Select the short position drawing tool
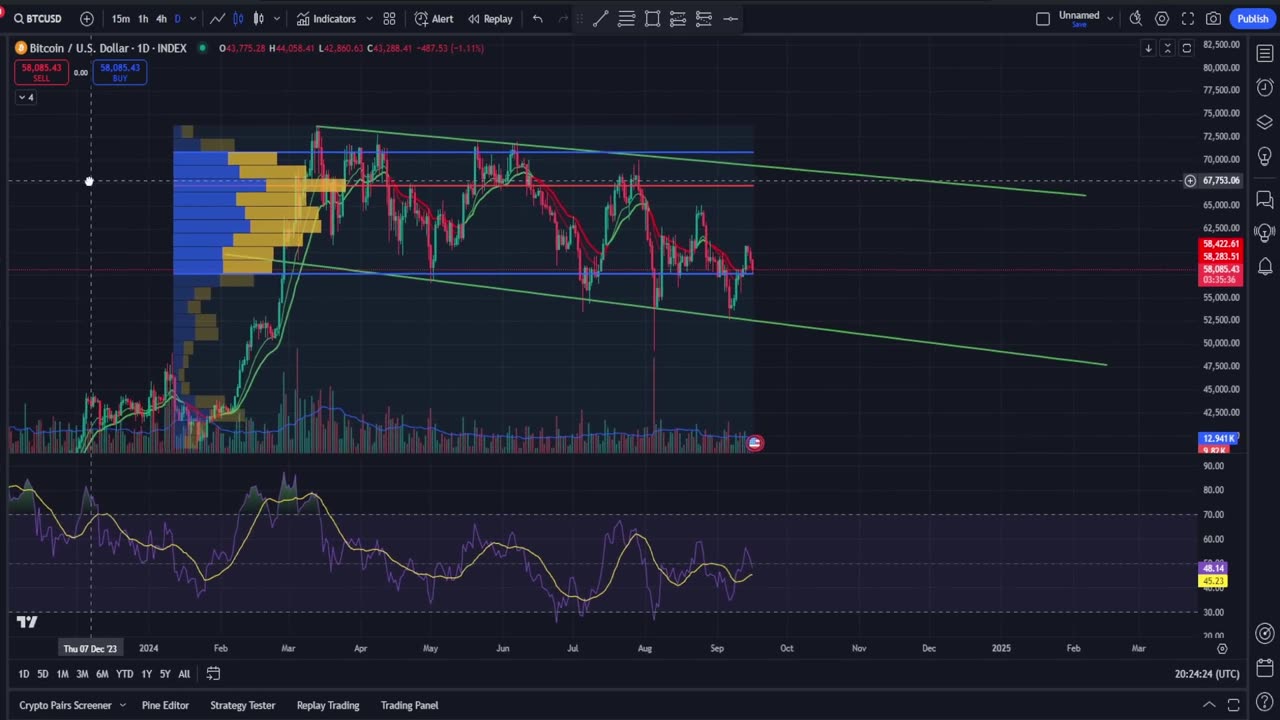 tap(704, 19)
